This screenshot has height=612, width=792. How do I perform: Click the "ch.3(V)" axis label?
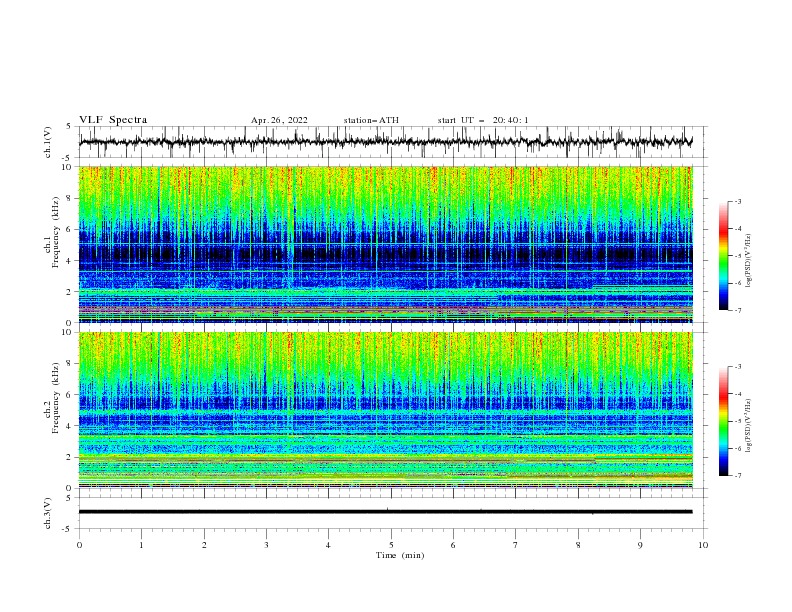48,513
